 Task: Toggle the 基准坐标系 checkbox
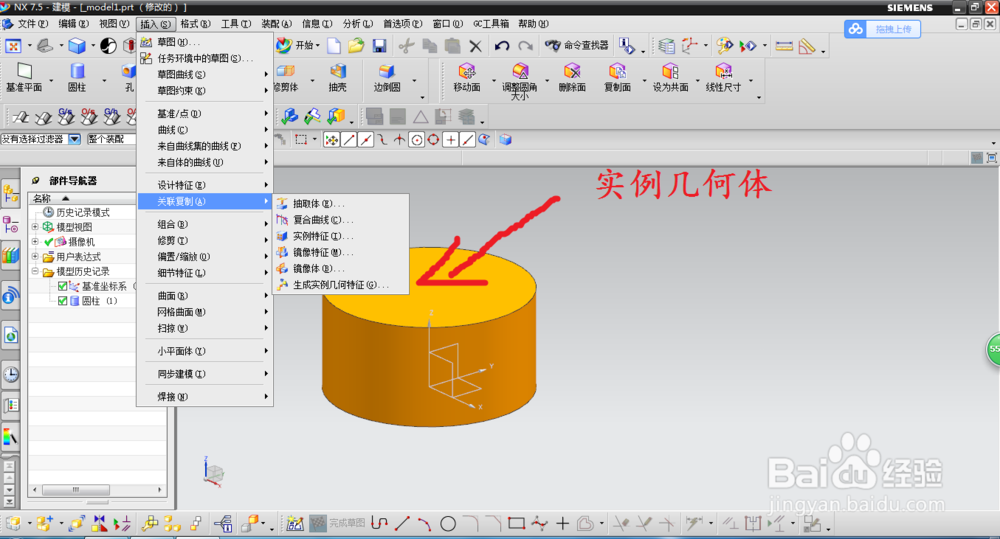[62, 286]
